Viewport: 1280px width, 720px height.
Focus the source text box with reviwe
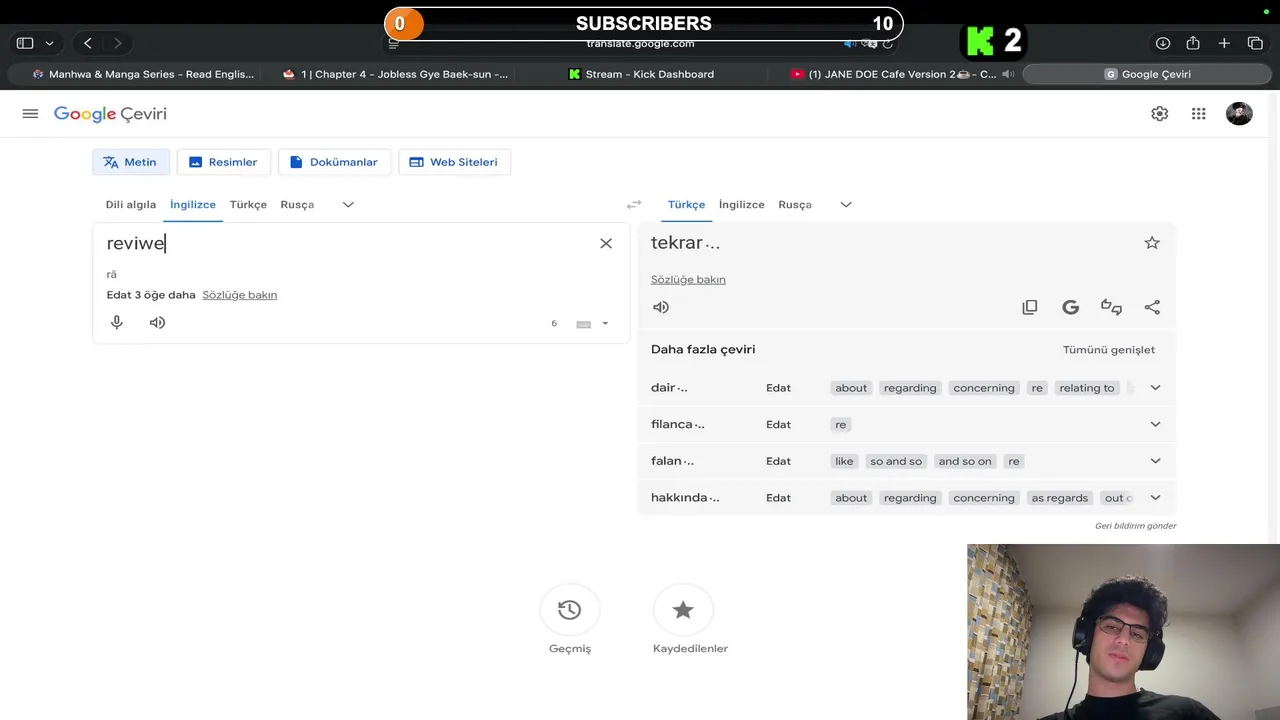pyautogui.click(x=345, y=243)
